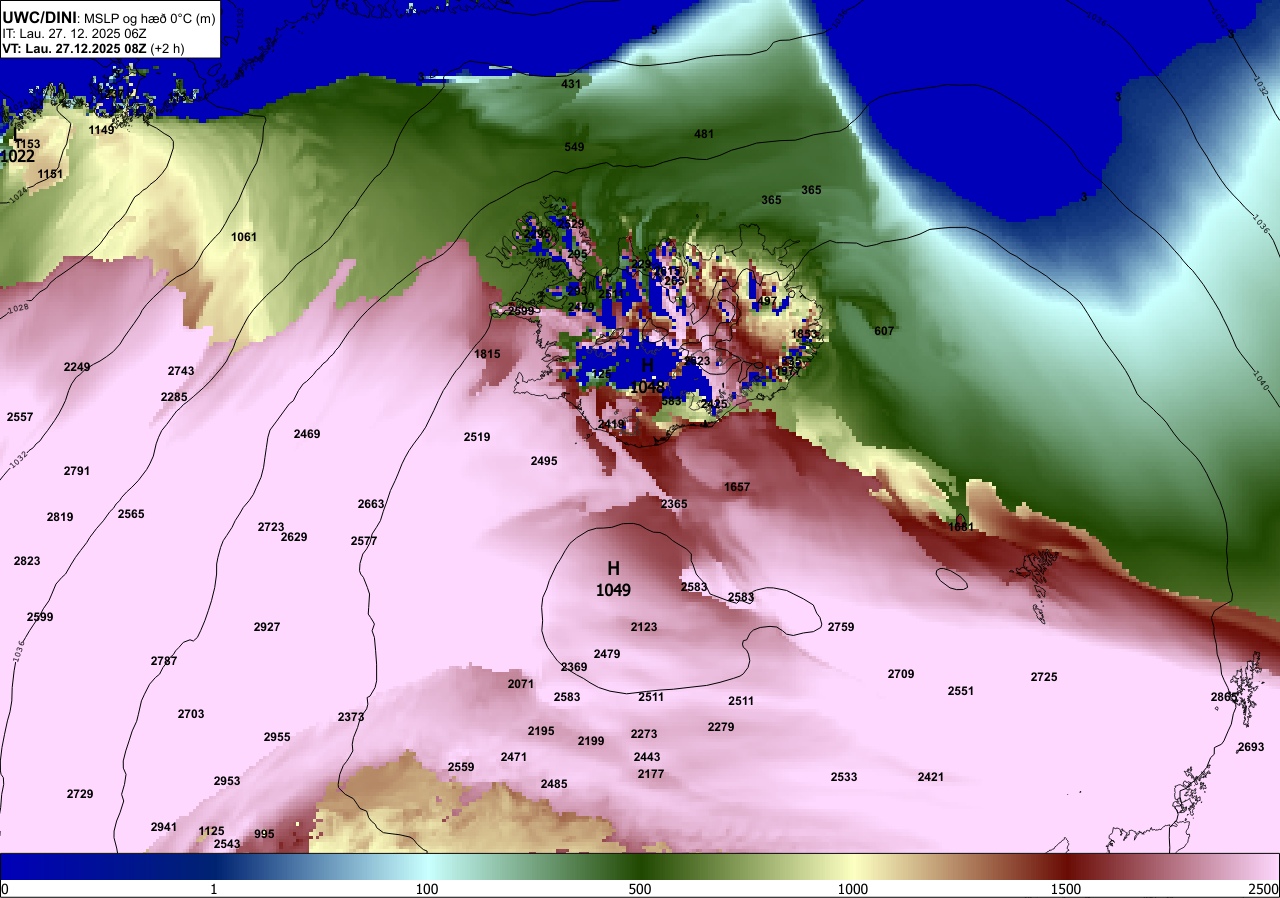Screen dimensions: 1280x898
Task: Click the 2195 height value
Action: pos(541,731)
